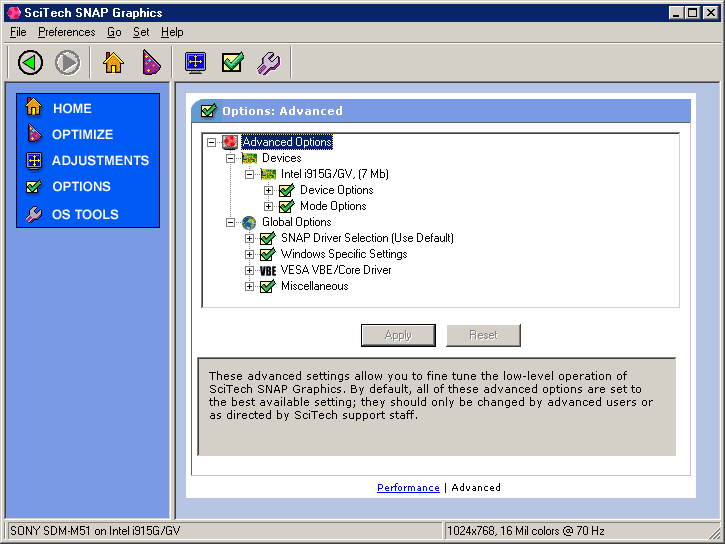Click the checkmark icon beside Device Options

287,190
